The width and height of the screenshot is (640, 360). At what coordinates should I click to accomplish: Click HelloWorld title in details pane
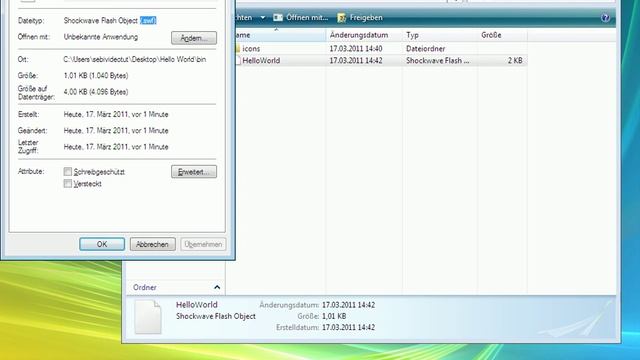pyautogui.click(x=197, y=304)
